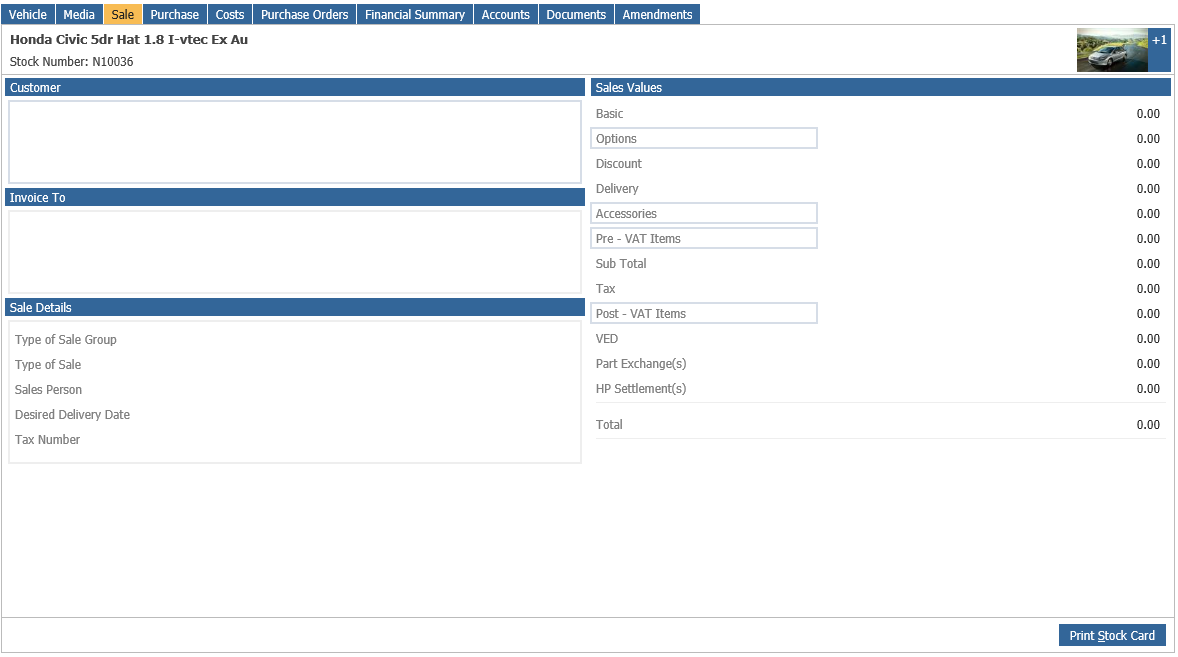
Task: Switch to the Purchase Orders tab
Action: pos(304,14)
